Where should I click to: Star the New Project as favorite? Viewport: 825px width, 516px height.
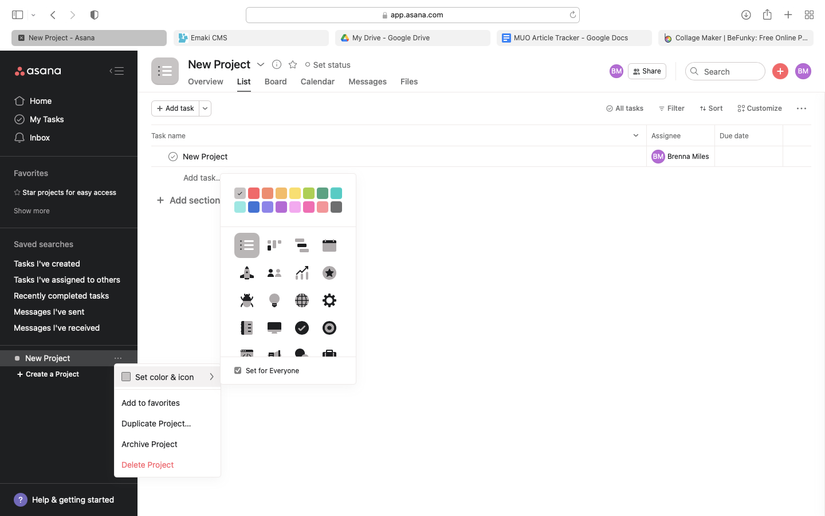(293, 65)
